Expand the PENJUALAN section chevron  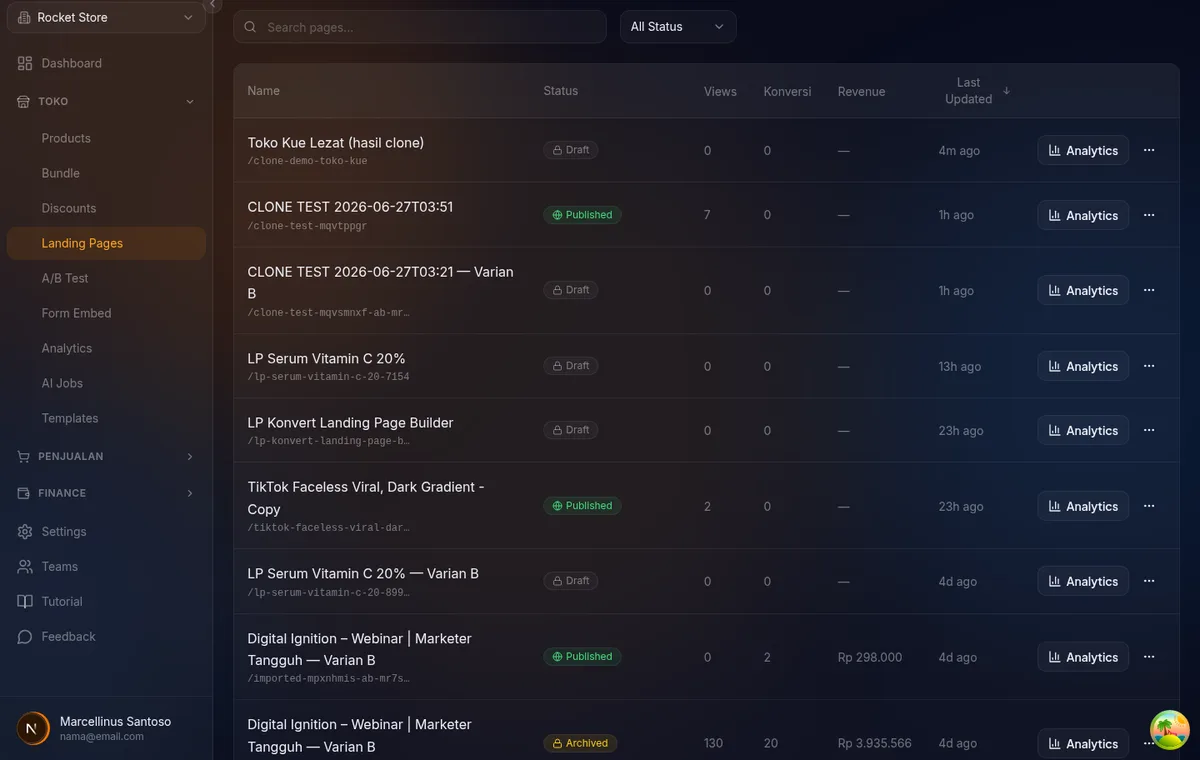coord(190,456)
